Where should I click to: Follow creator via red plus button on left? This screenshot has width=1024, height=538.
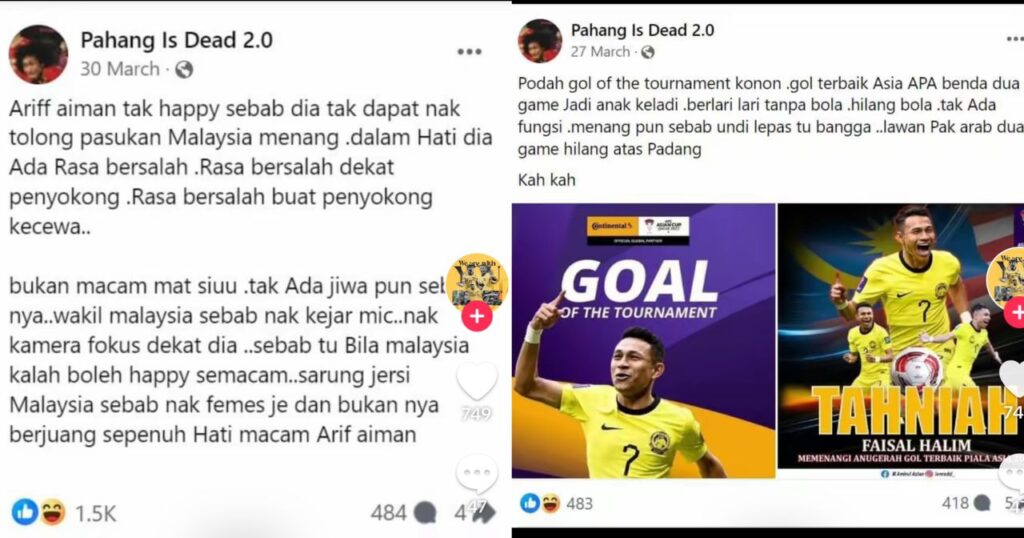[477, 316]
